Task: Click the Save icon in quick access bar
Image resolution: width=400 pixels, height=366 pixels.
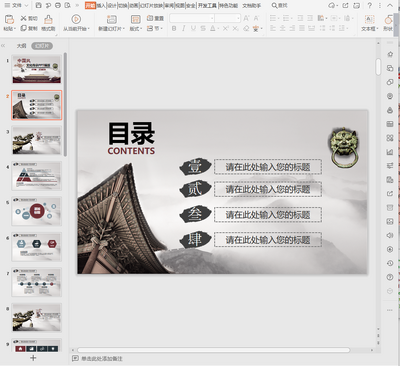Action: click(x=39, y=5)
